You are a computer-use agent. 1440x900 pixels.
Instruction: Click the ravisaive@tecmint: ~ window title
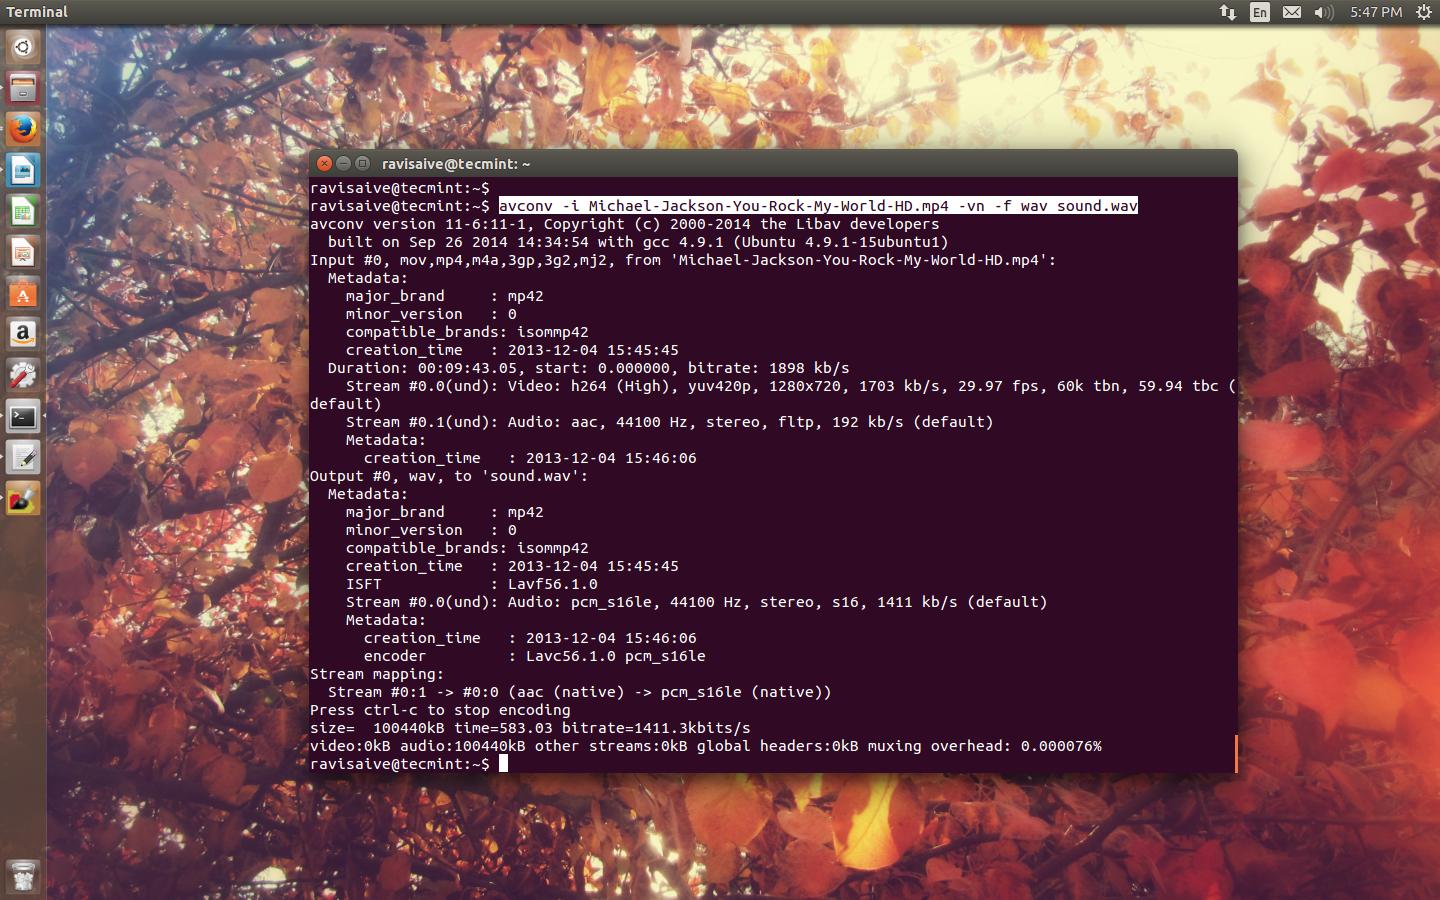[x=456, y=164]
